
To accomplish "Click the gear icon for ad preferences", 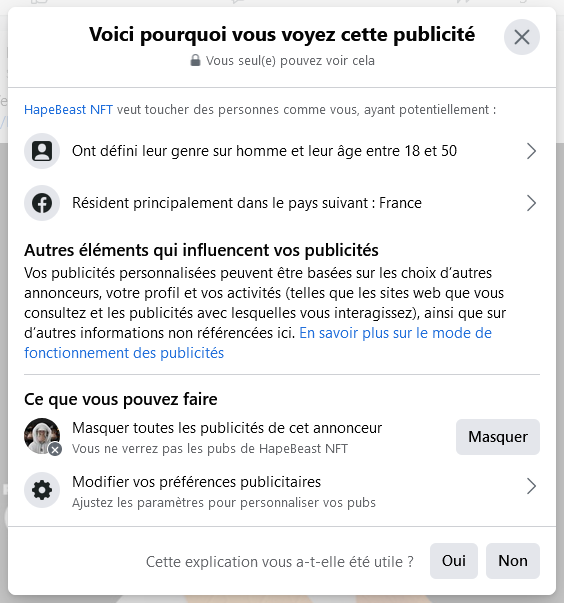I will point(42,490).
